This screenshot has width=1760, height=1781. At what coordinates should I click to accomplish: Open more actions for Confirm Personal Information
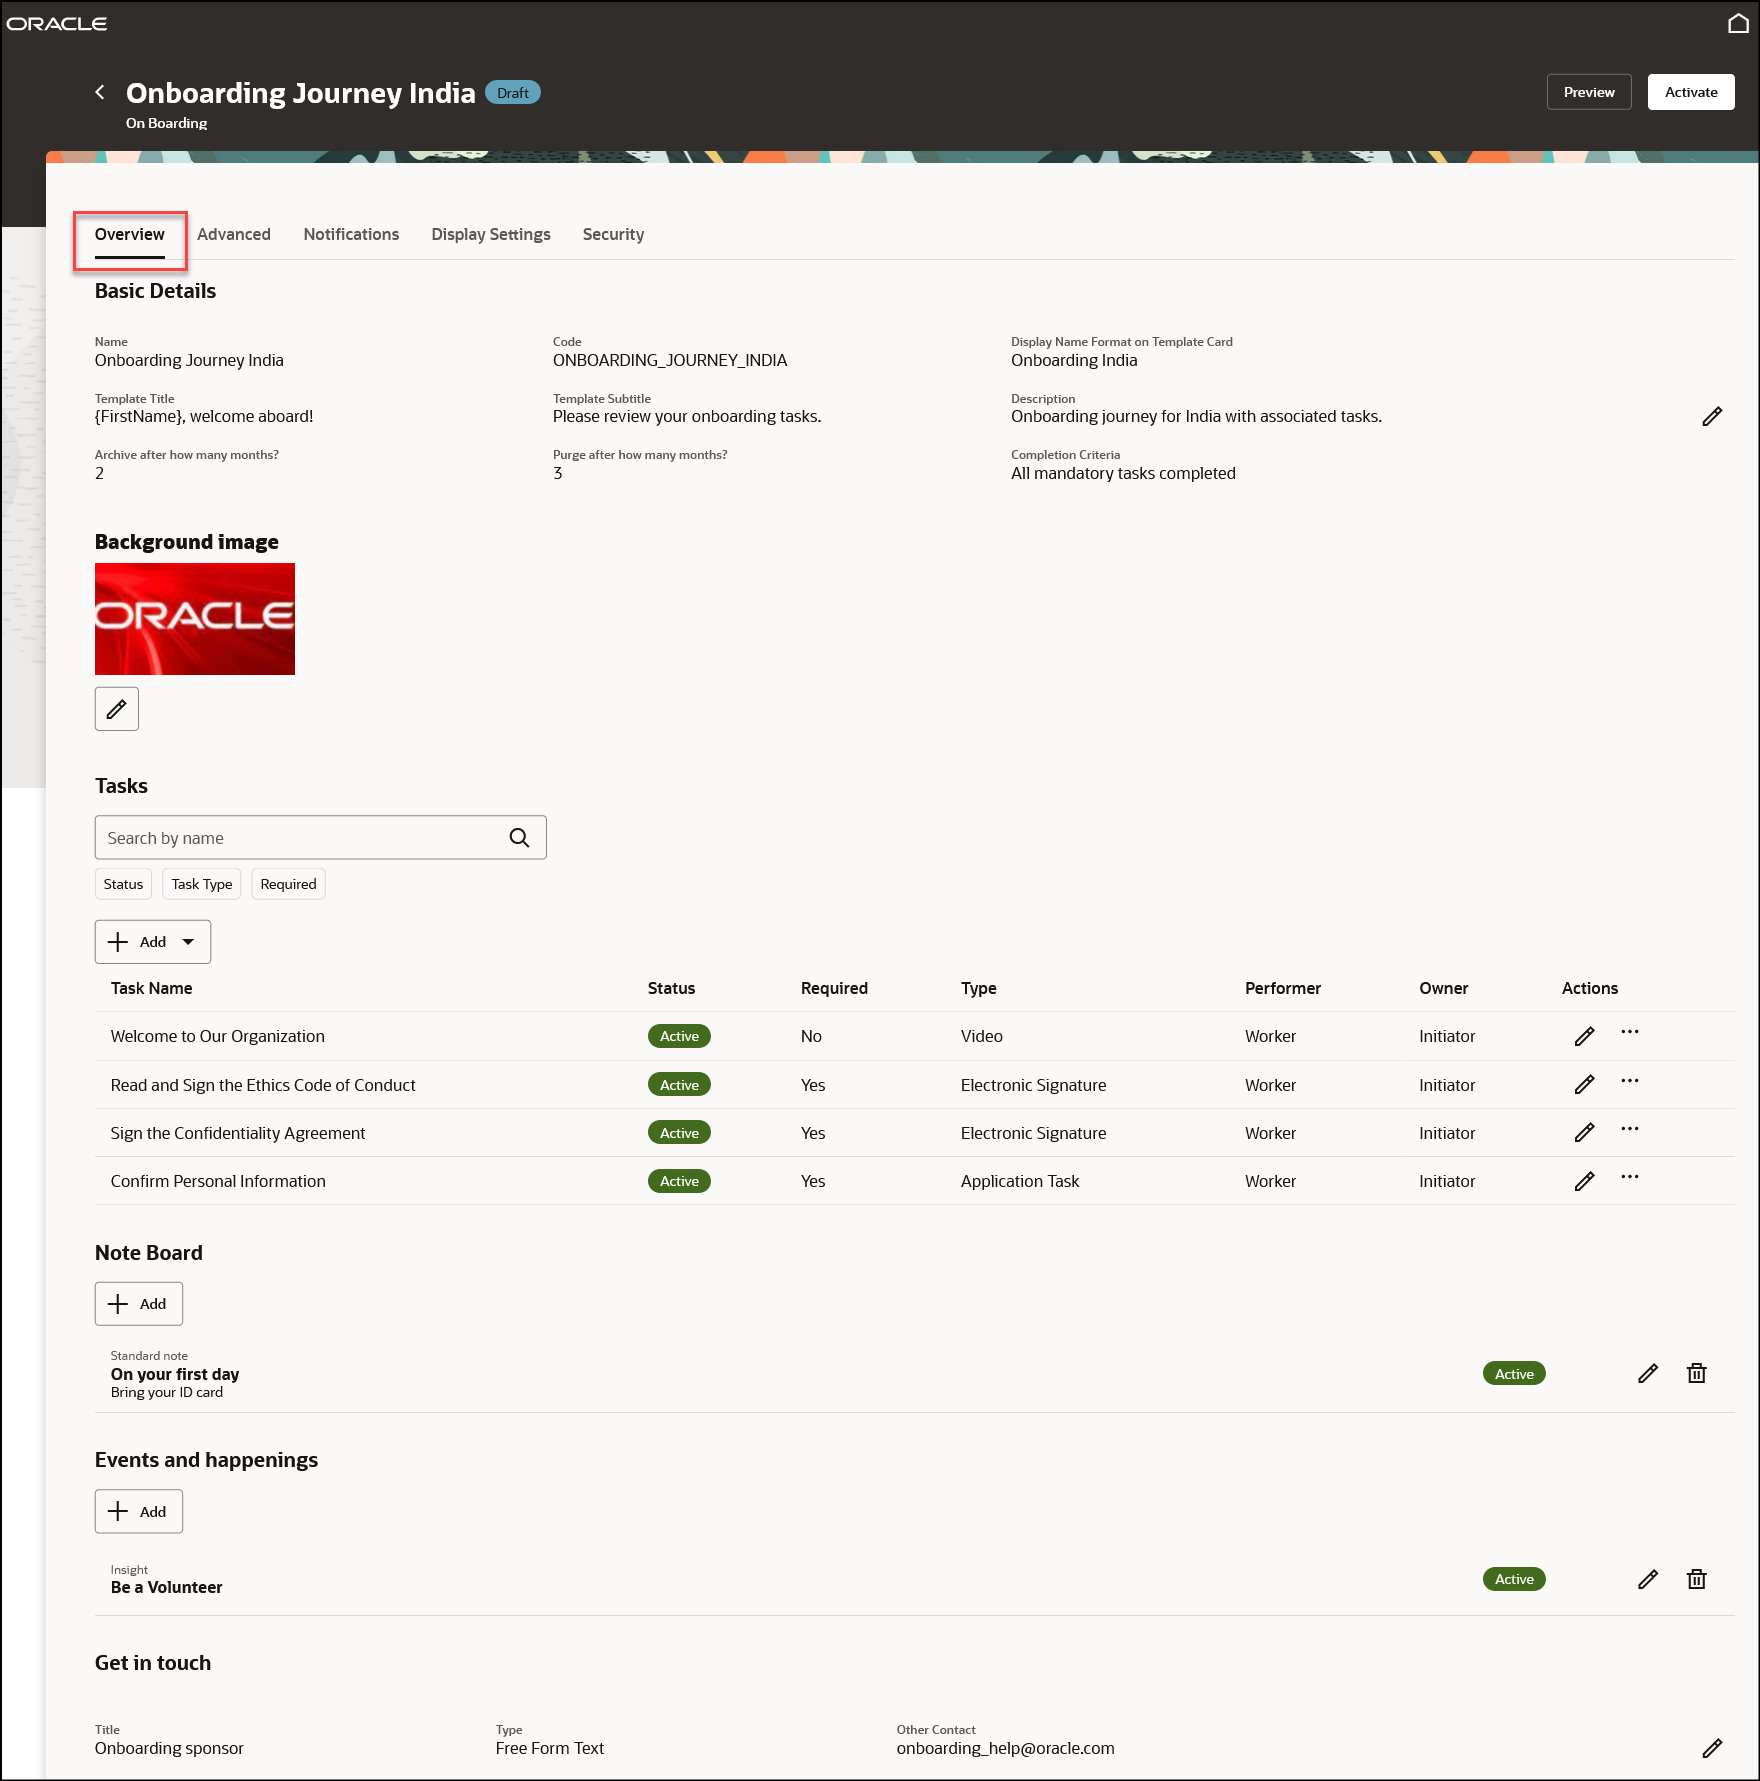1630,1177
